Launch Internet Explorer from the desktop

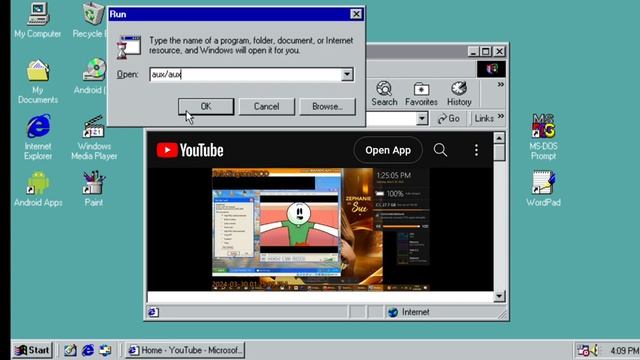pos(38,137)
